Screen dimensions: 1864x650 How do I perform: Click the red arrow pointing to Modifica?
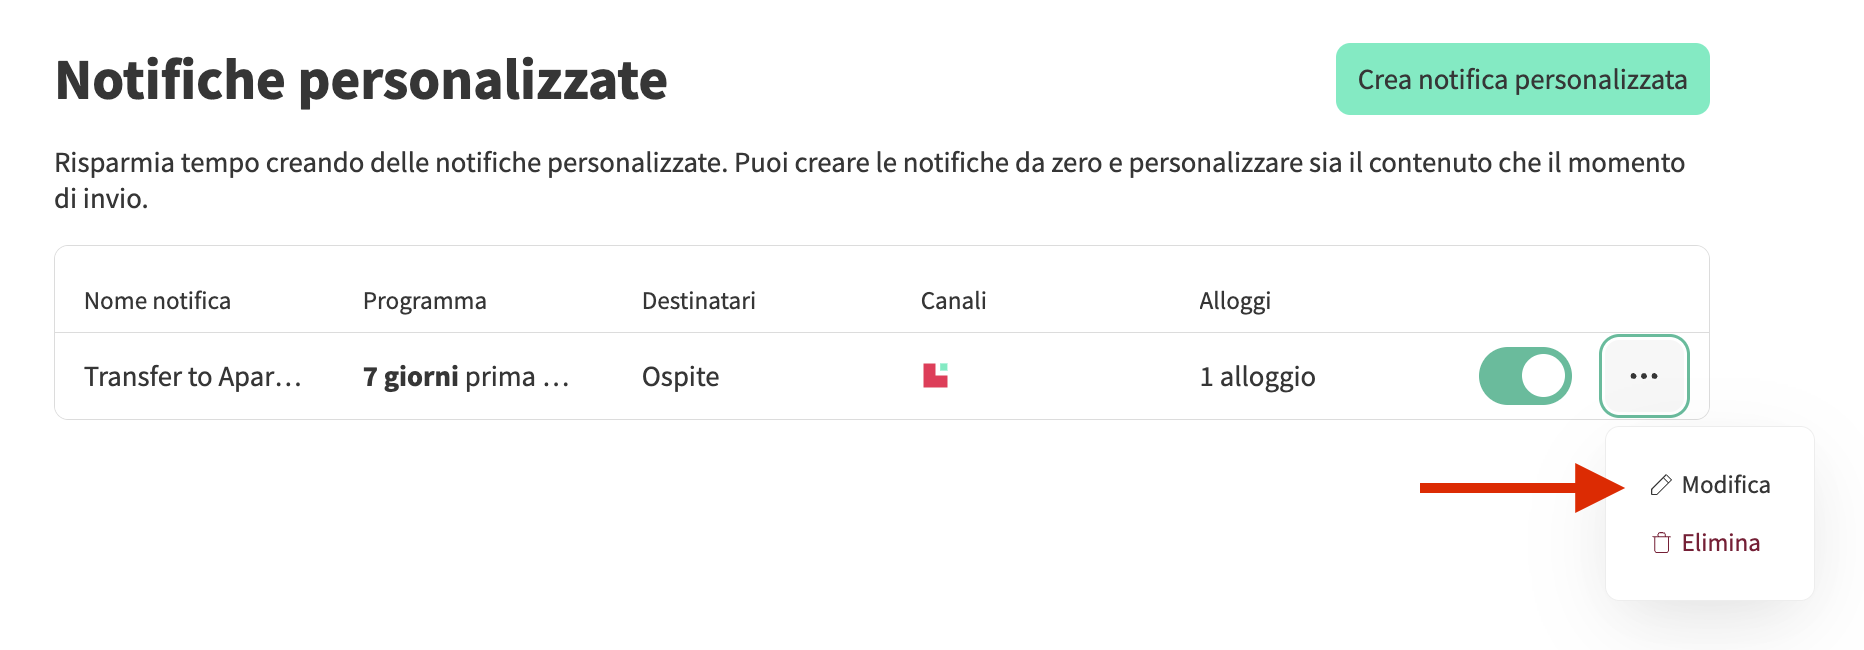click(1520, 487)
